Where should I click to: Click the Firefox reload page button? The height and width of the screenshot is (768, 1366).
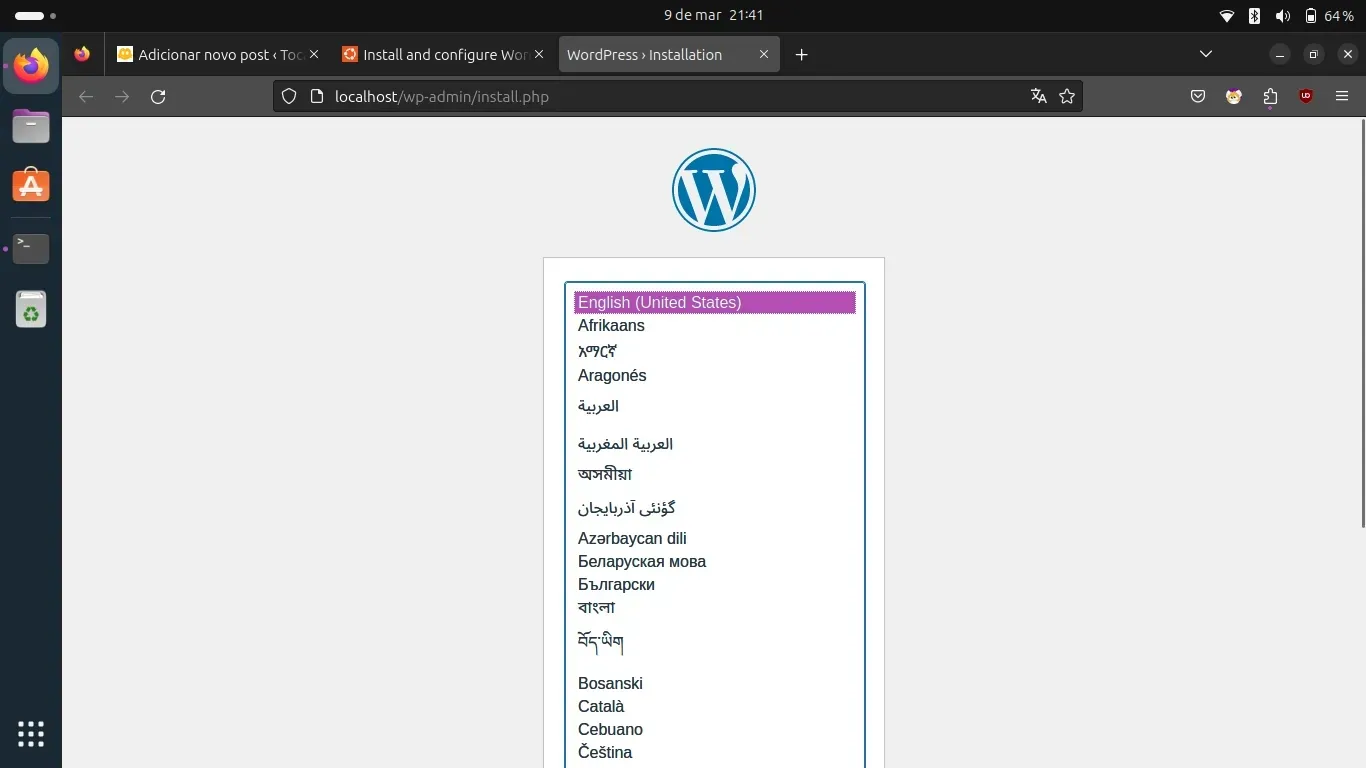coord(158,97)
